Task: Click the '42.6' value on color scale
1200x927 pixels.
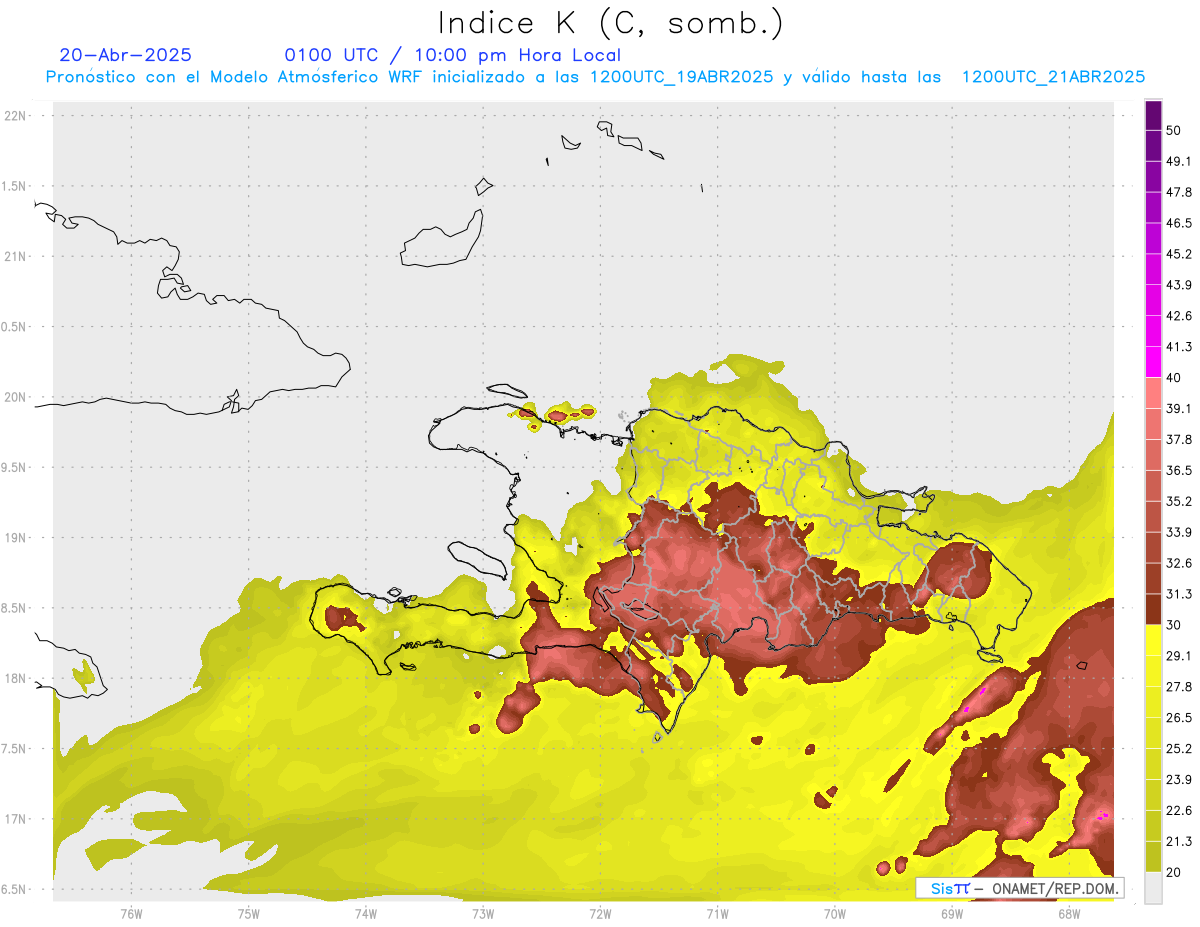Action: 1178,316
